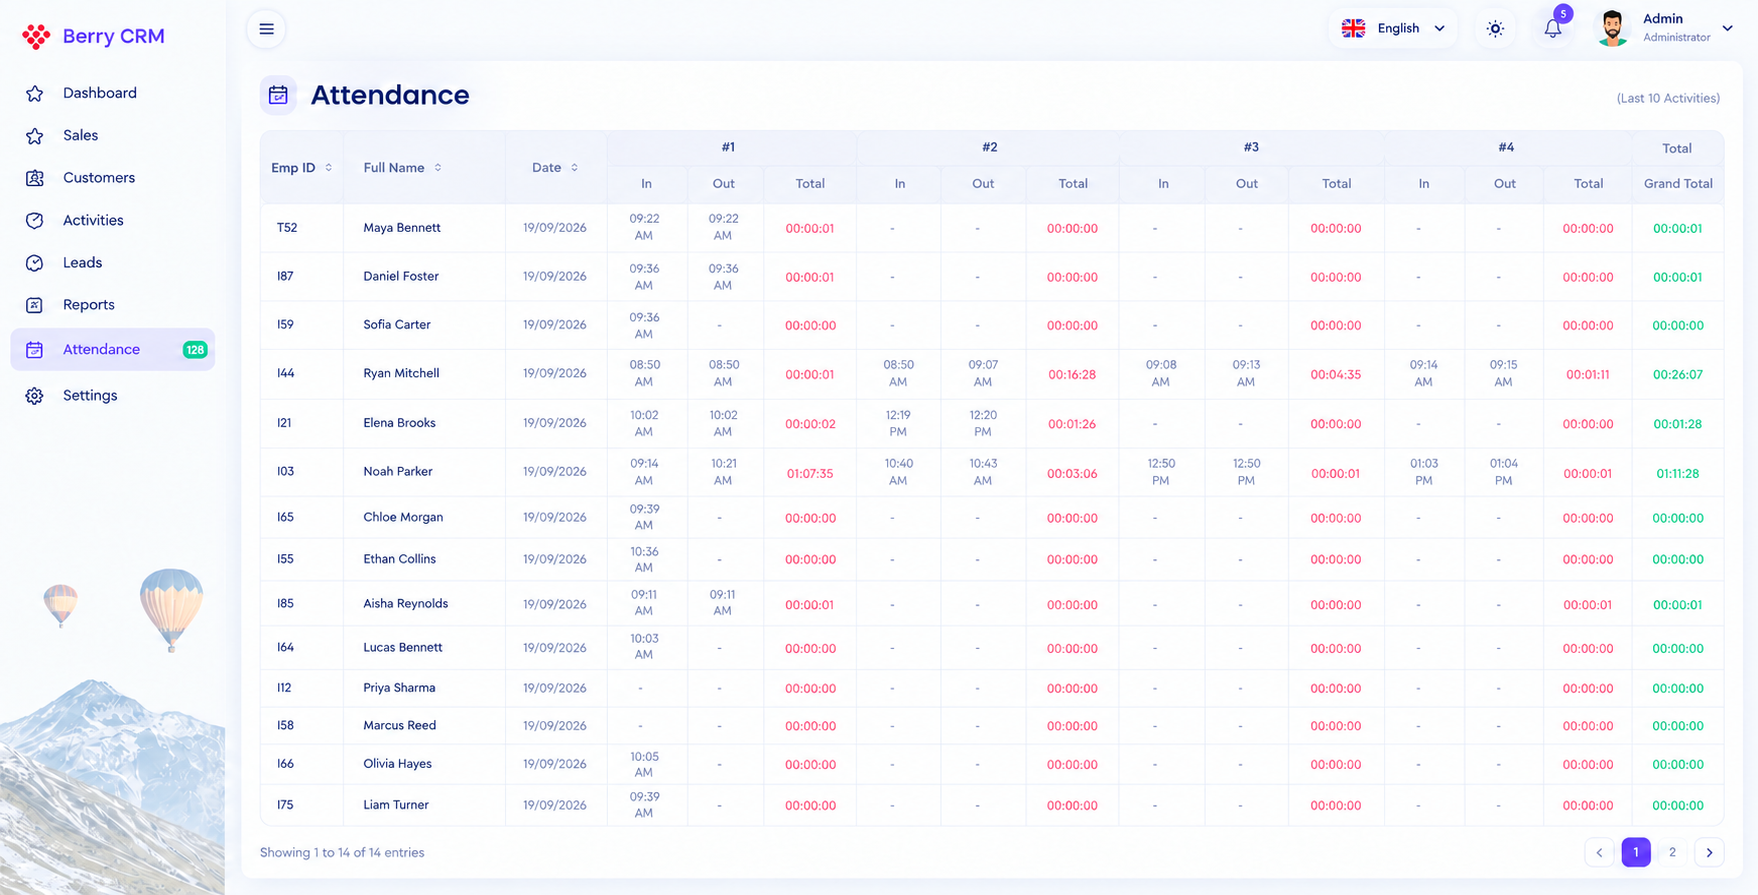The image size is (1758, 895).
Task: Click the Customers icon in sidebar
Action: click(35, 178)
